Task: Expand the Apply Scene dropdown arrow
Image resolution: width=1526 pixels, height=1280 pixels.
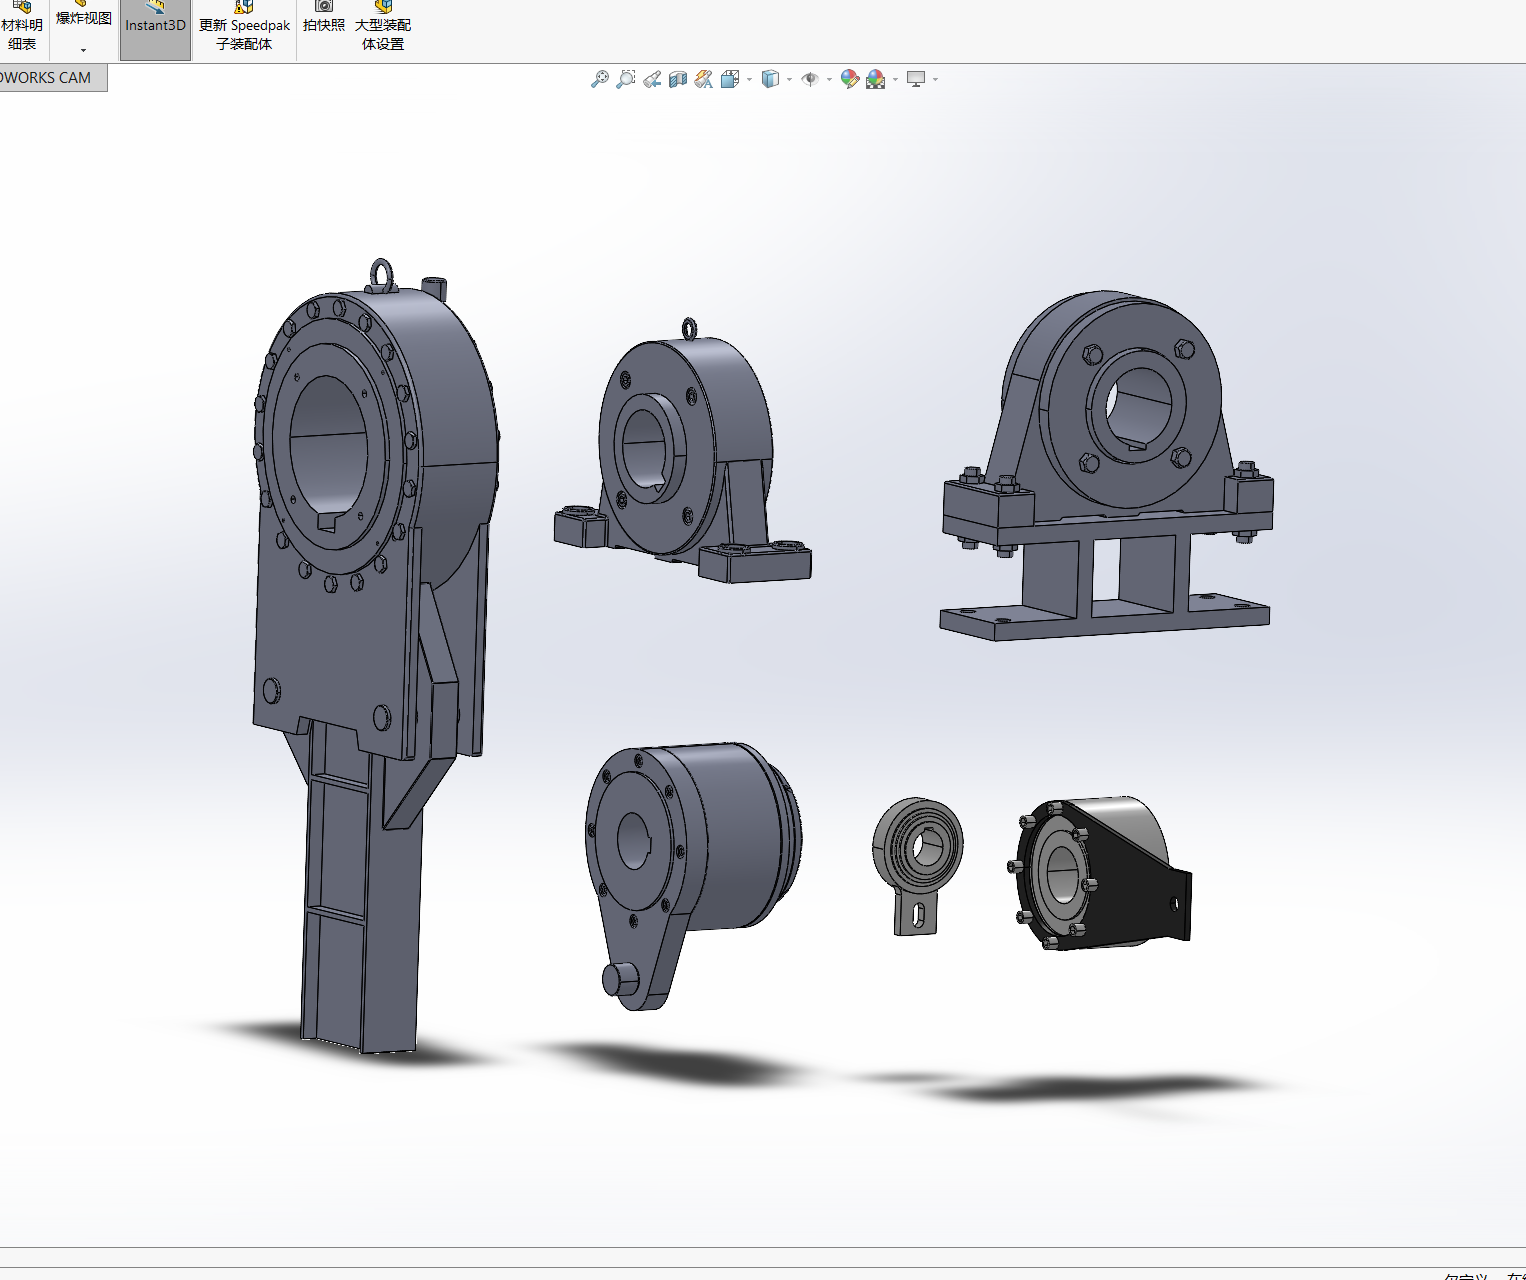Action: (x=895, y=79)
